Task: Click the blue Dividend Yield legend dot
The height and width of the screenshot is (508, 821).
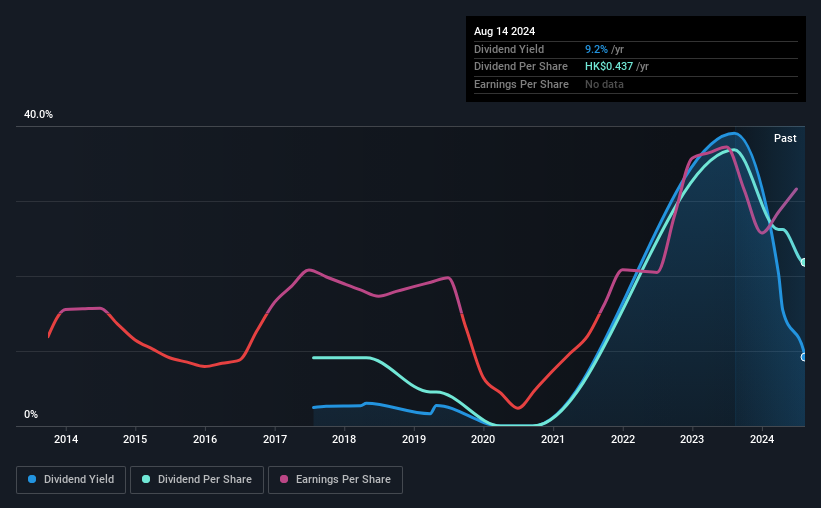Action: pos(32,479)
